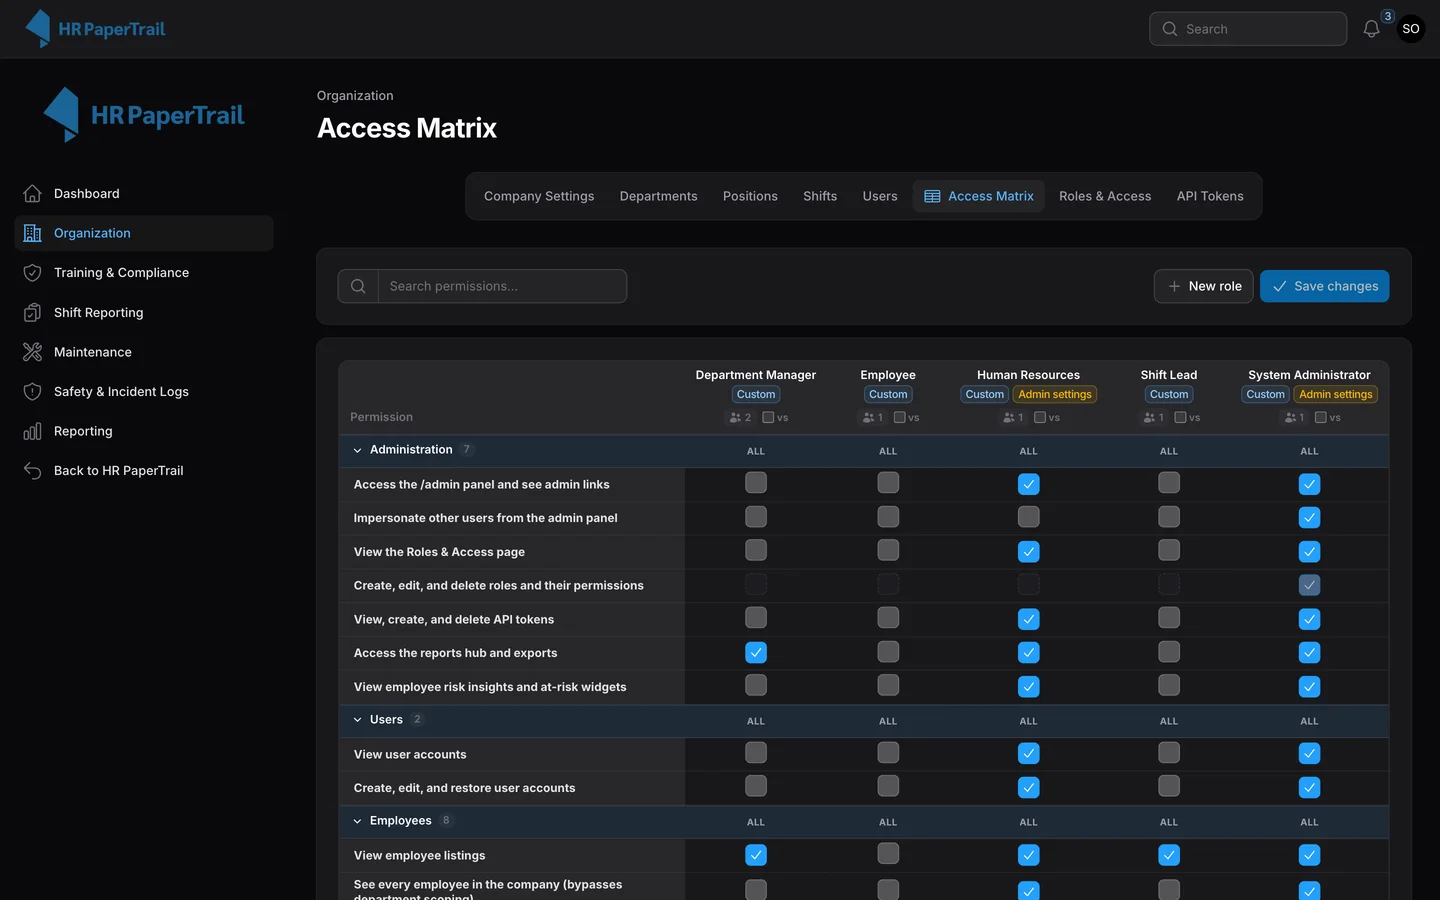Click Admin settings badge under Human Resources
The image size is (1440, 900).
click(1055, 394)
